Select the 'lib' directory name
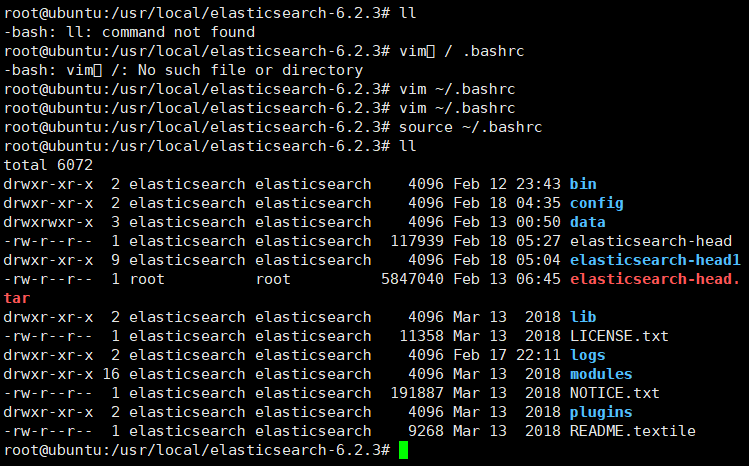The image size is (750, 466). [x=583, y=317]
